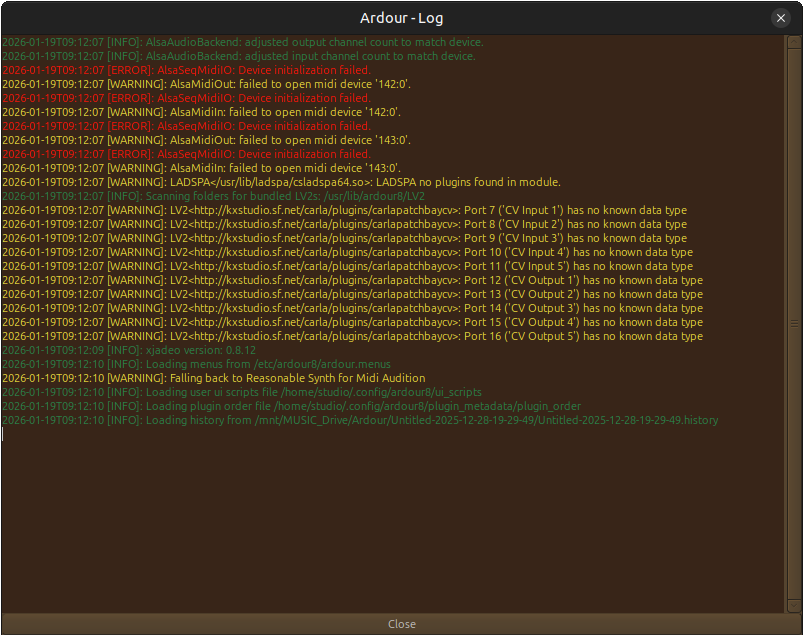Click the 'Ardour - Log' title bar
This screenshot has width=803, height=635.
click(400, 18)
